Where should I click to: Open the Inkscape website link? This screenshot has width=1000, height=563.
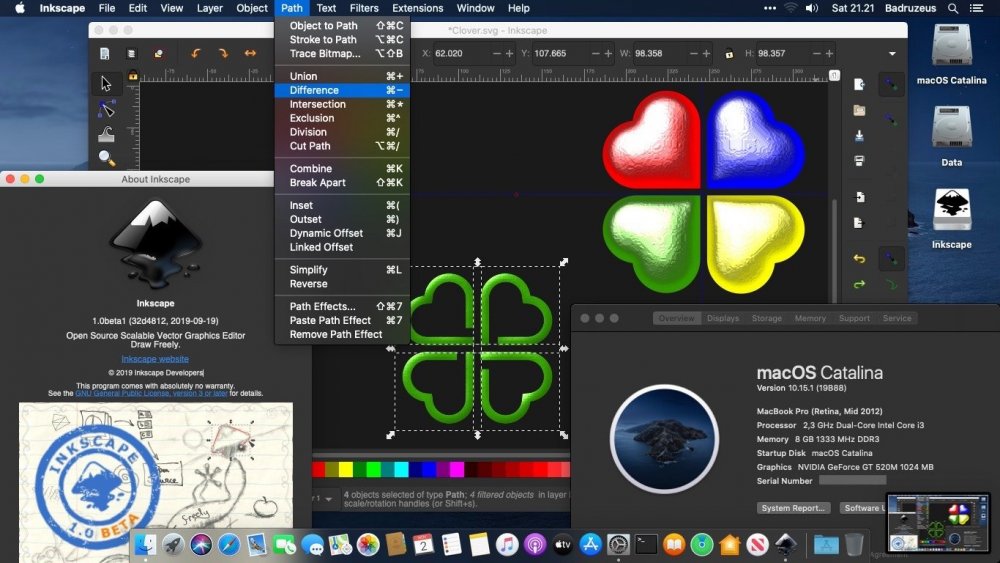coord(155,359)
